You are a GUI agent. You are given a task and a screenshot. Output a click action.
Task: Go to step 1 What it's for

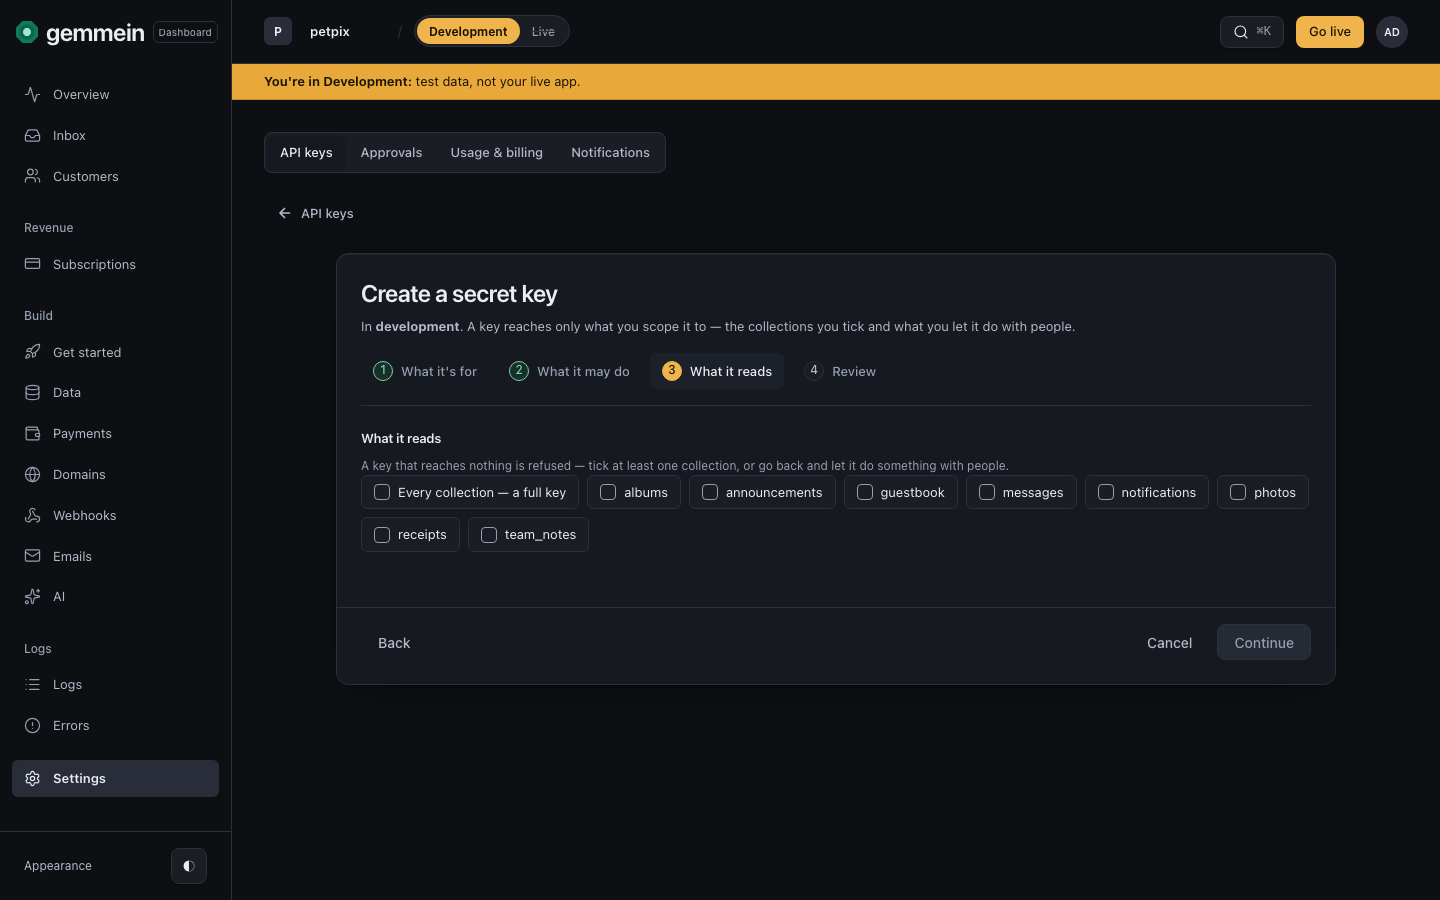pos(425,371)
